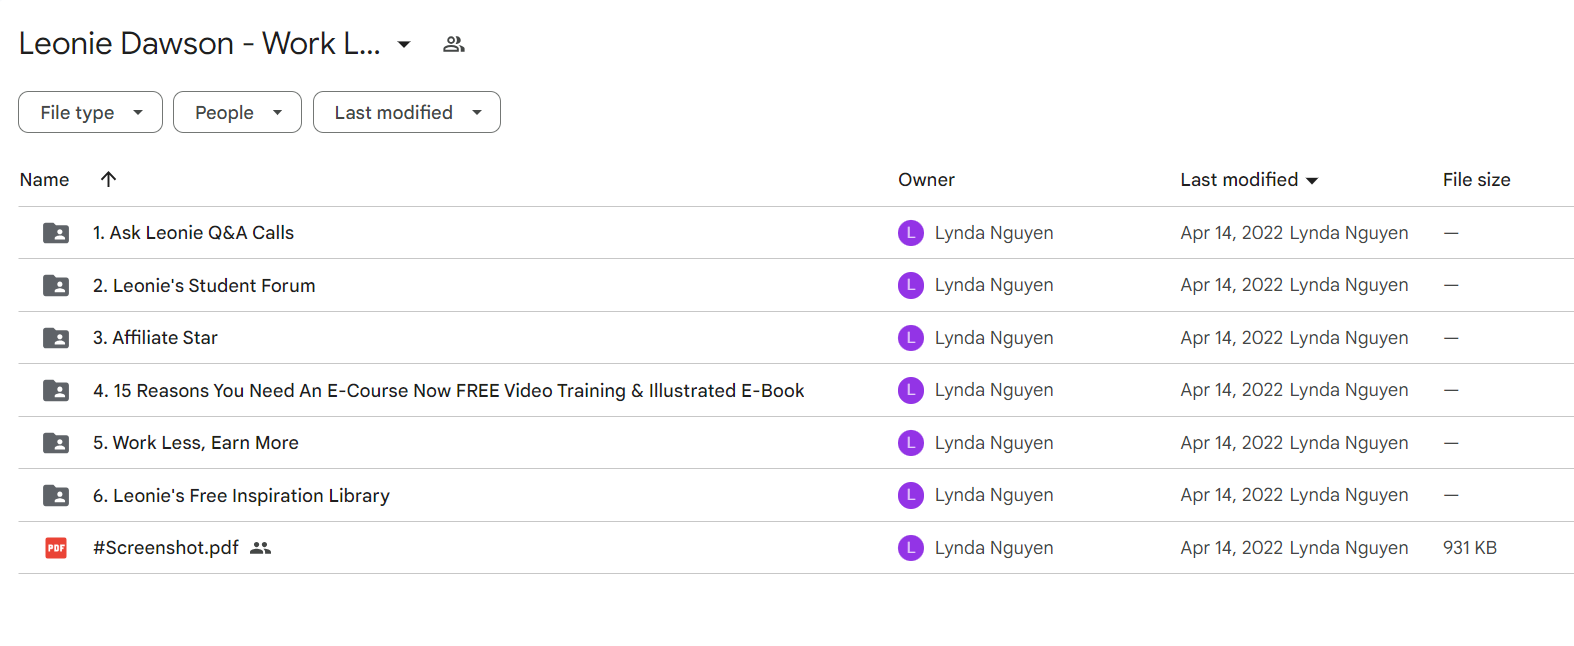Click the Leonie Dawson - Work L... title
Viewport: 1574px width, 646px height.
(200, 44)
